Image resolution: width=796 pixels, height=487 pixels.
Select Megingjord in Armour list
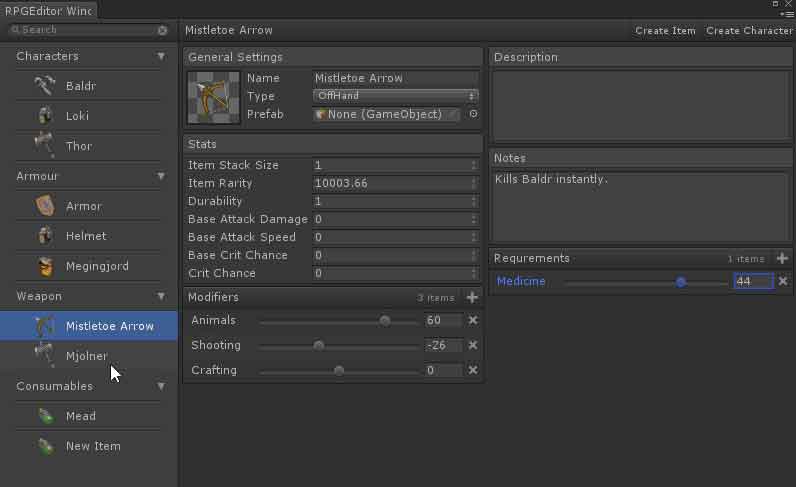click(x=89, y=266)
